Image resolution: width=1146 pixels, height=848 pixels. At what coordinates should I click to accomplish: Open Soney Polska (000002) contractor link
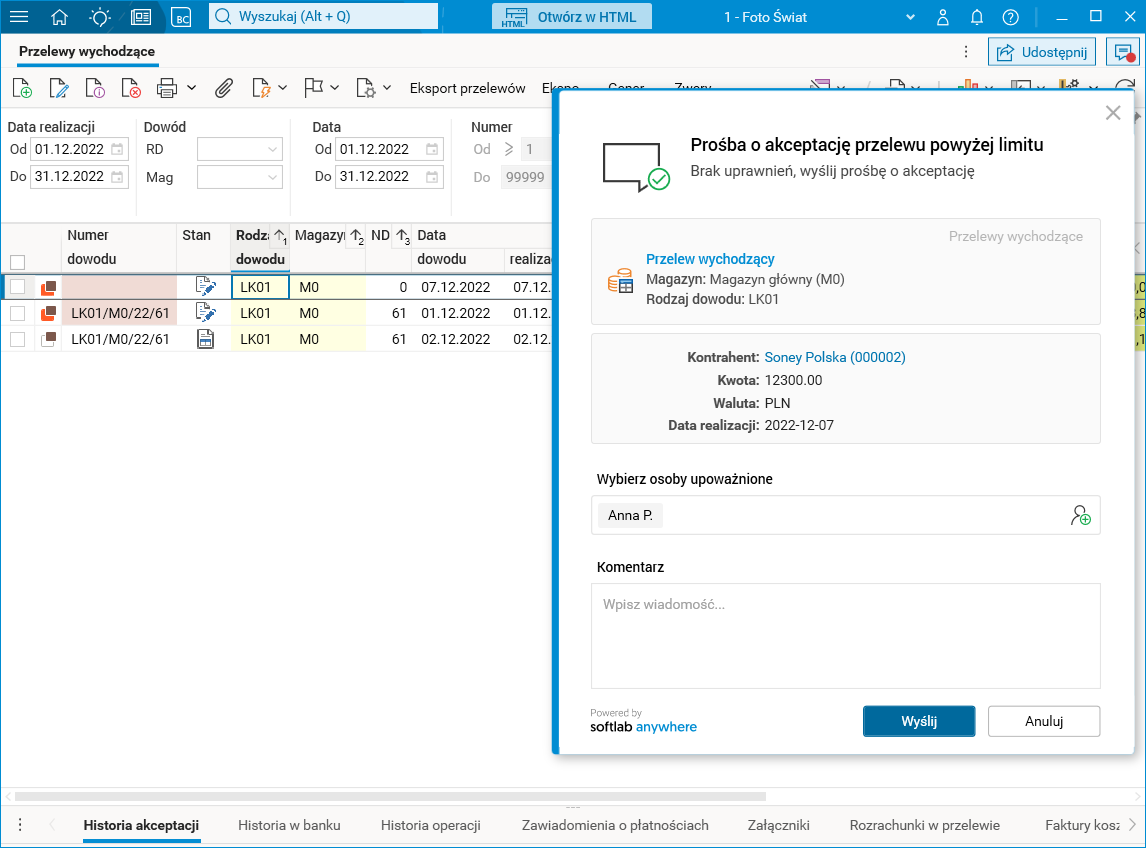pyautogui.click(x=835, y=357)
